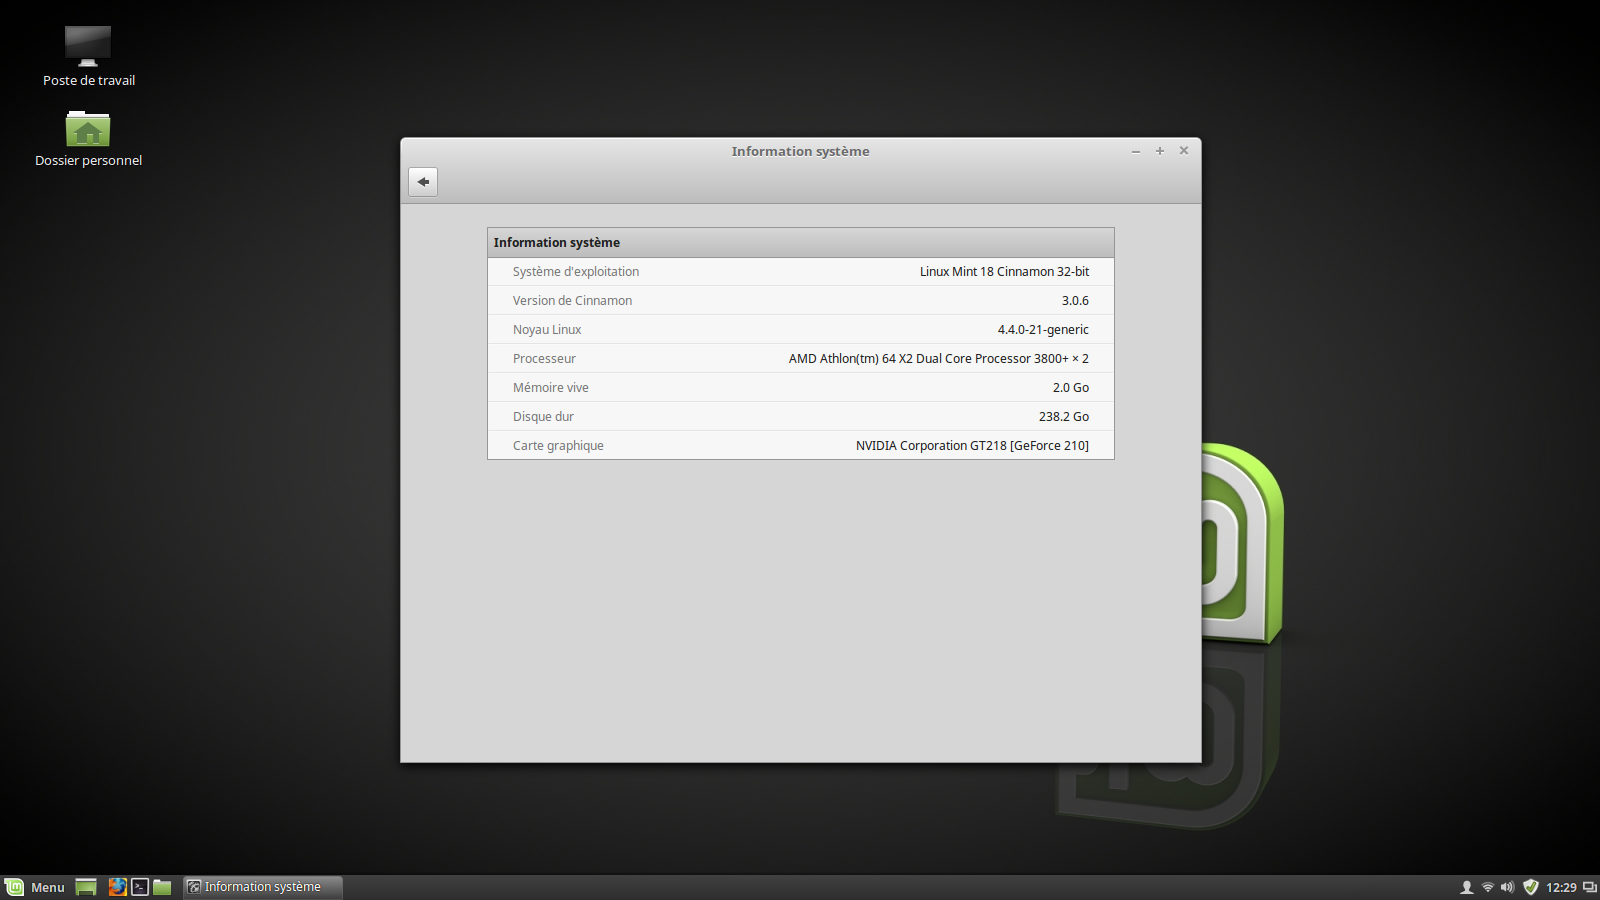Open the Wi-Fi network applet
1600x900 pixels.
tap(1488, 887)
